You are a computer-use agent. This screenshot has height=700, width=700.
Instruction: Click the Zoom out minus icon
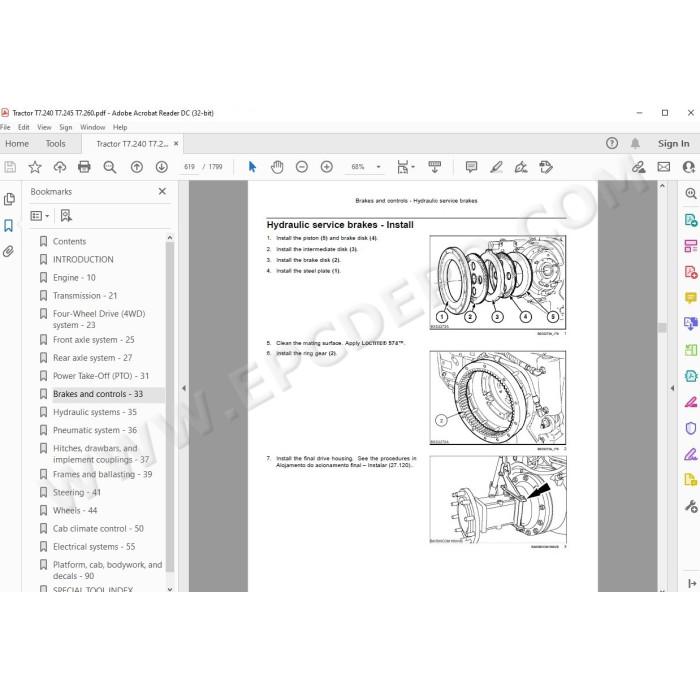(302, 167)
